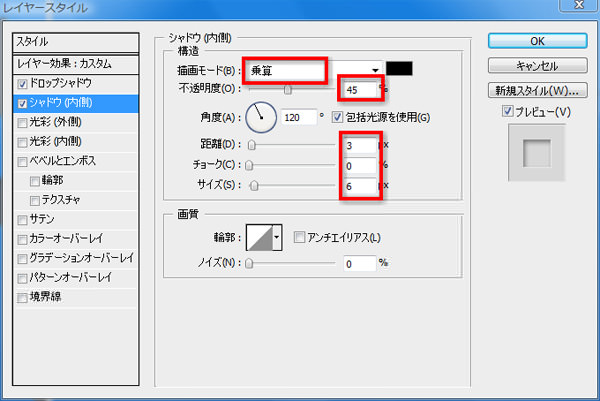The image size is (600, 401).
Task: Click the contour curve thumbnail
Action: pyautogui.click(x=259, y=238)
